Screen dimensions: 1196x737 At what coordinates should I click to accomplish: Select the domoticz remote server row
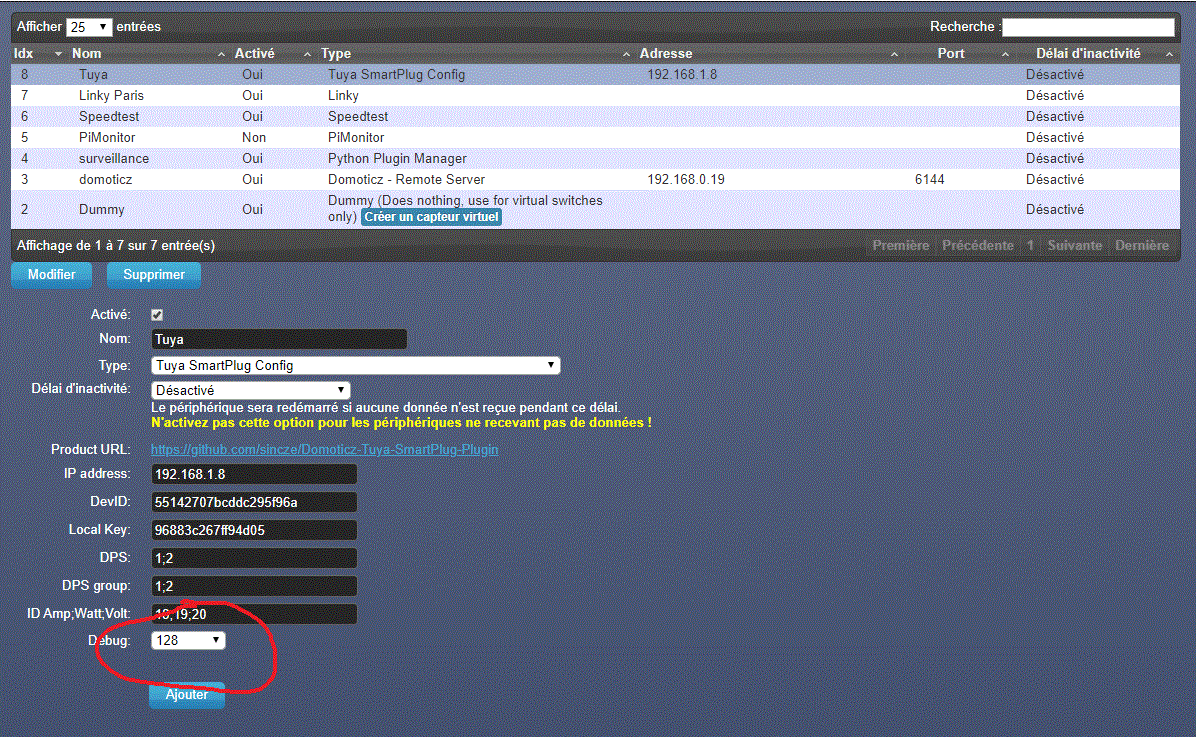click(596, 179)
